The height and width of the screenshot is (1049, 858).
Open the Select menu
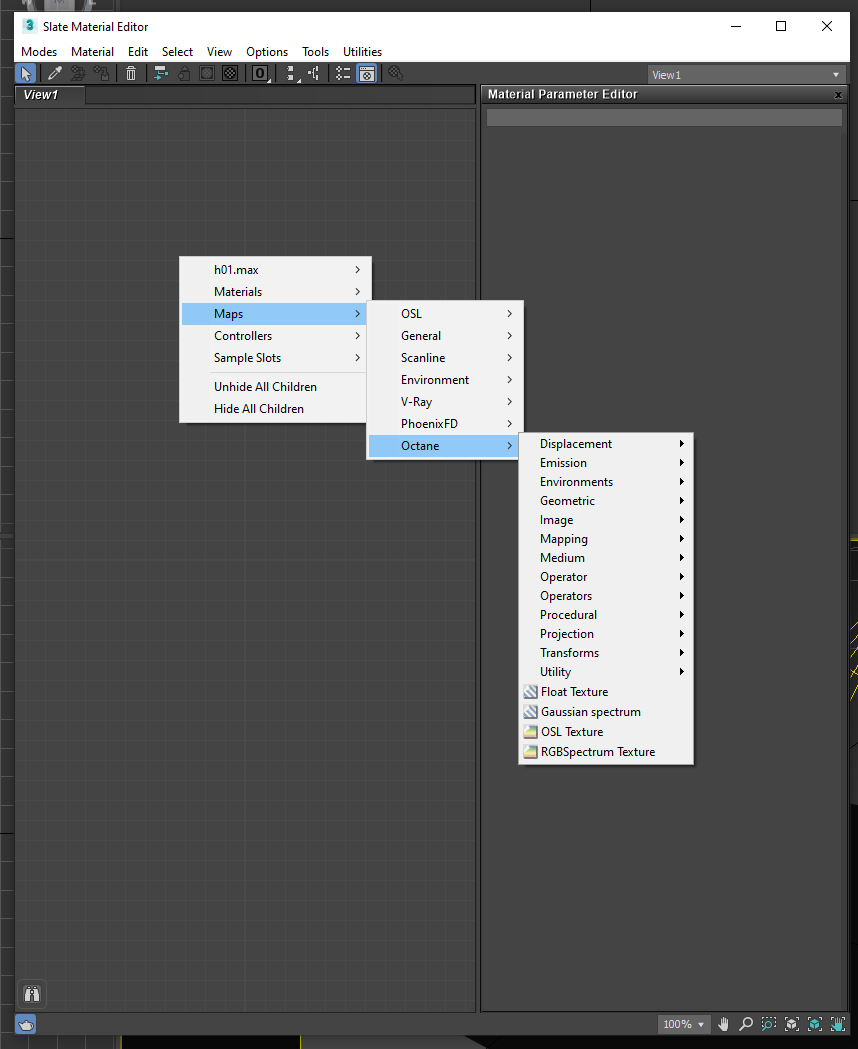(x=177, y=52)
